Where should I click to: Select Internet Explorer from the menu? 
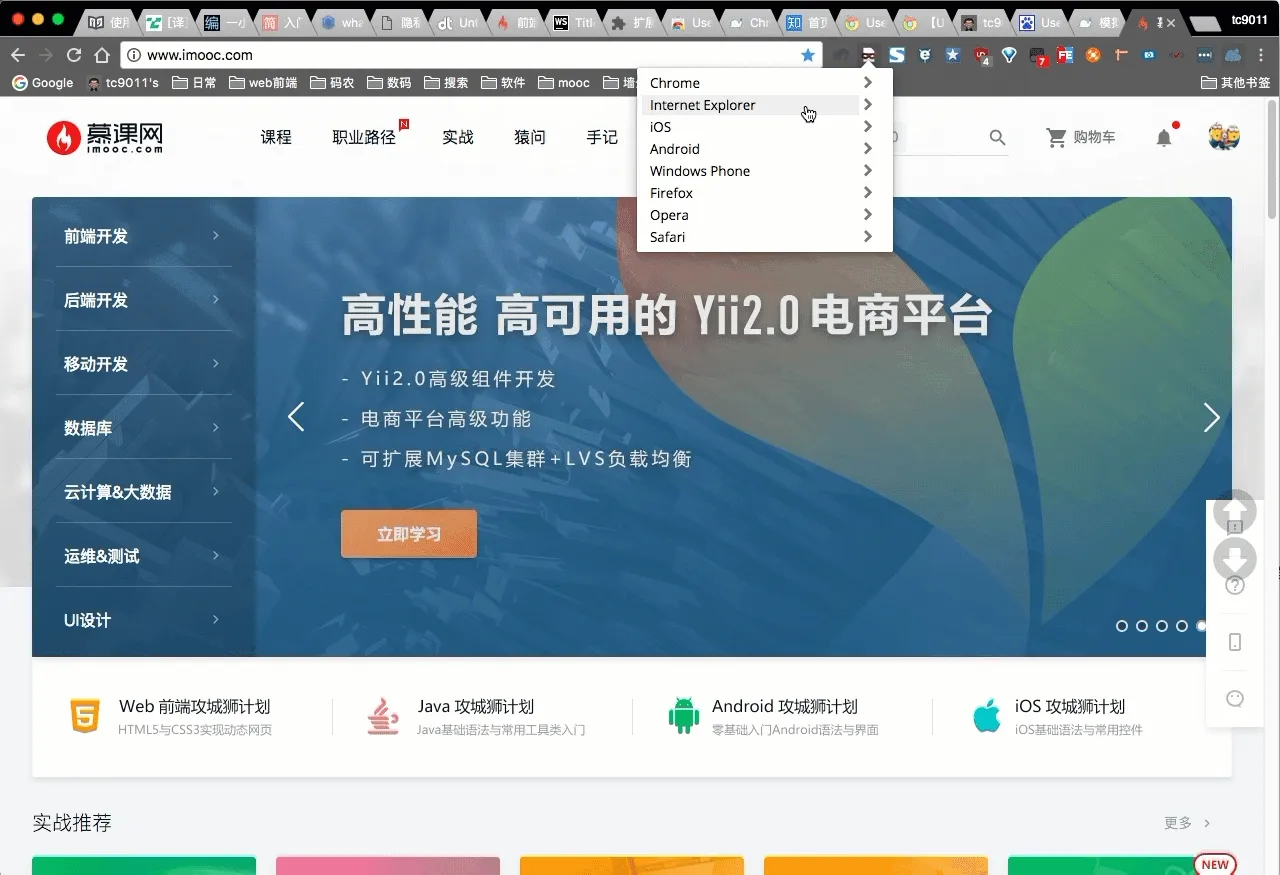pyautogui.click(x=703, y=105)
